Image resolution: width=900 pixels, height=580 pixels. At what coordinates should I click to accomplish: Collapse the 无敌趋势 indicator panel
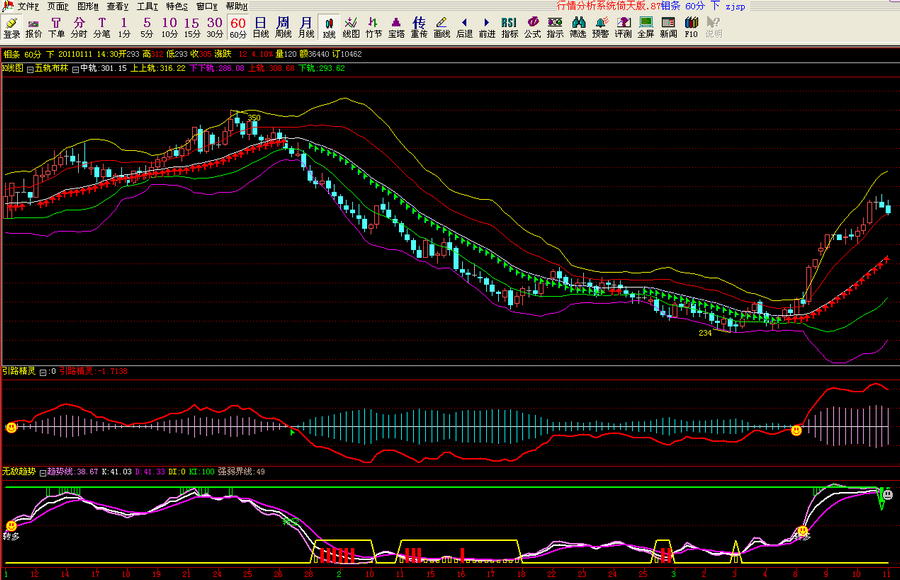click(42, 471)
